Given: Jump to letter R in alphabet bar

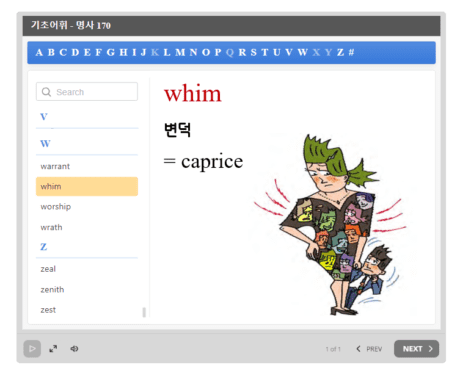Looking at the screenshot, I should [x=242, y=53].
